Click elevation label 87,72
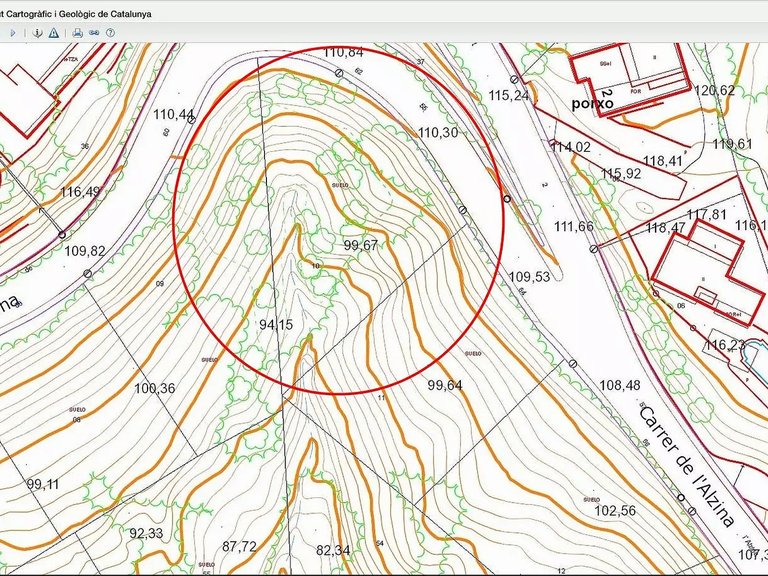768x576 pixels. click(239, 546)
